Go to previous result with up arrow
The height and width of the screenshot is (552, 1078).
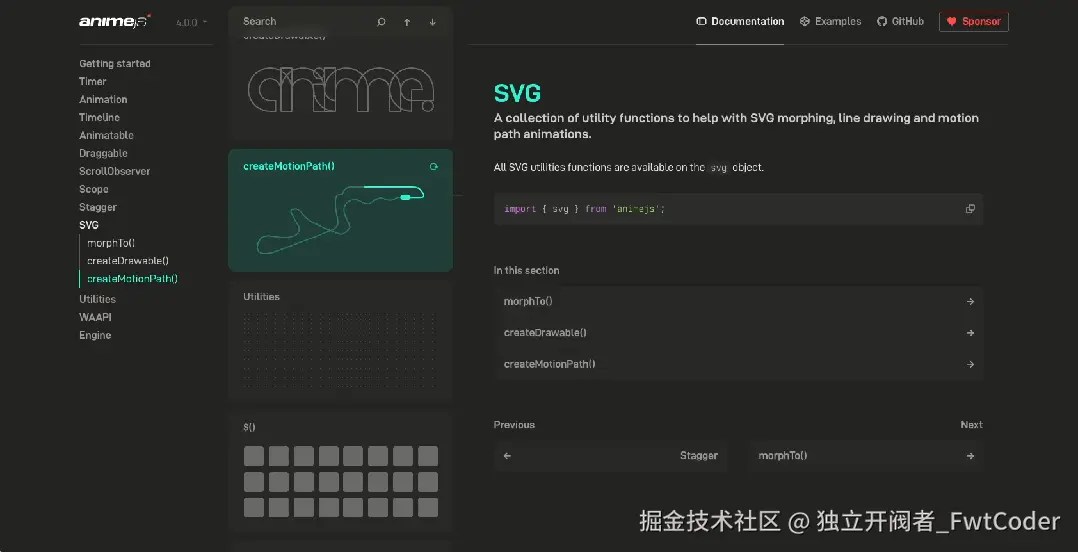pyautogui.click(x=407, y=22)
